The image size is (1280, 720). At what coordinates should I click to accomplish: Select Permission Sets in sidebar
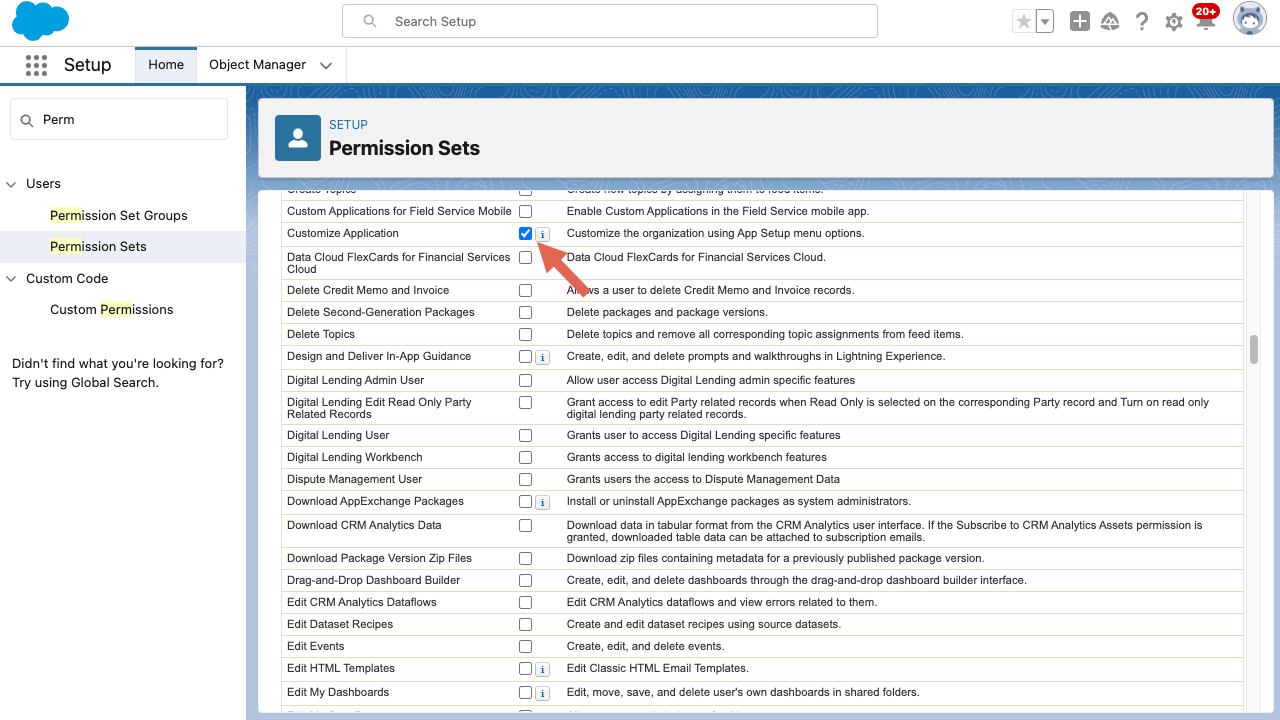click(x=98, y=246)
